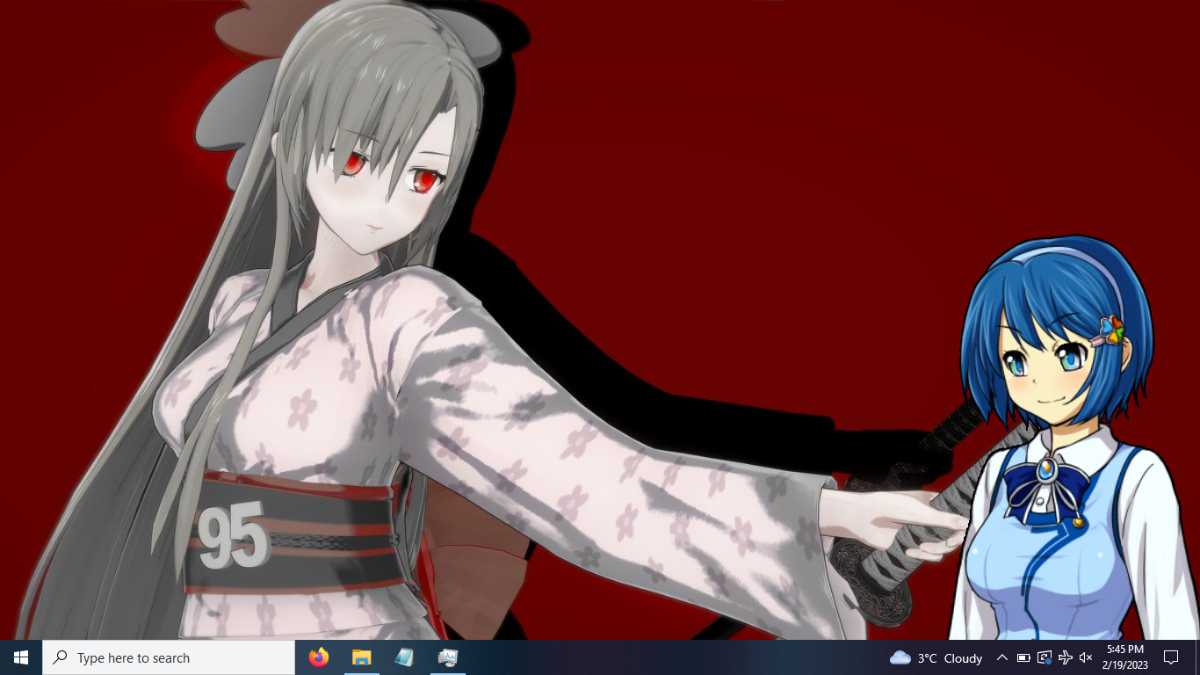Open the Action Center notifications icon
1200x675 pixels.
1171,658
